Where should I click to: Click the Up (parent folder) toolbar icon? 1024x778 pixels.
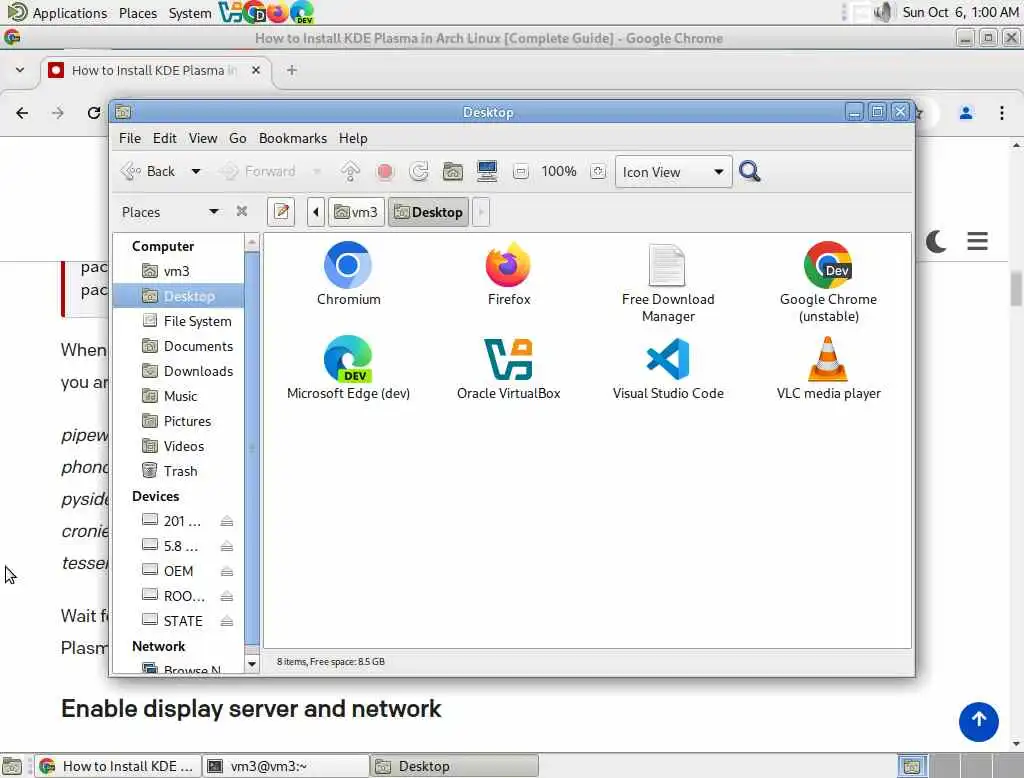pyautogui.click(x=350, y=172)
